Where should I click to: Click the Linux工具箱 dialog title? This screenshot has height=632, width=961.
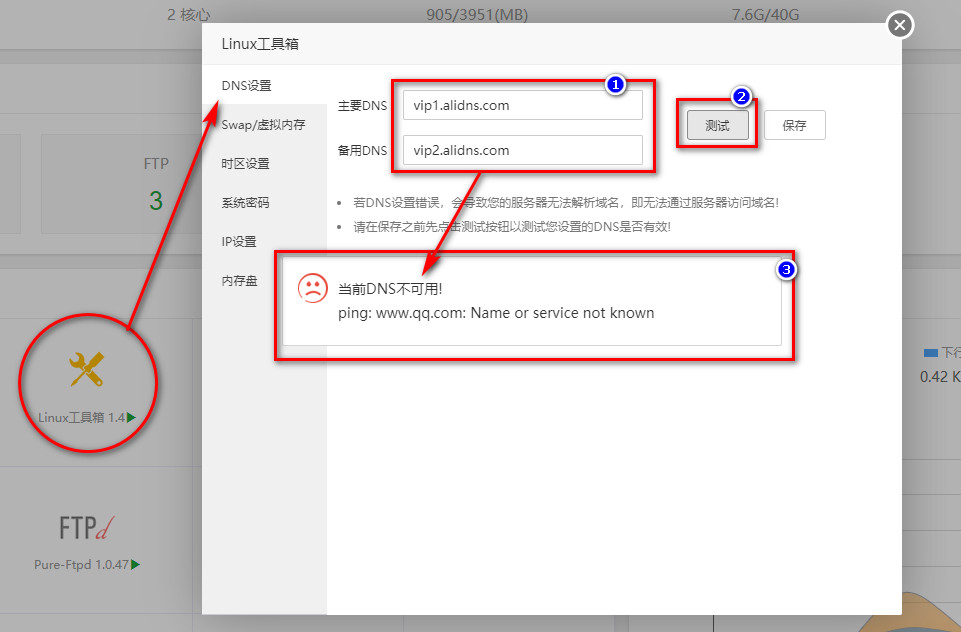(x=260, y=44)
